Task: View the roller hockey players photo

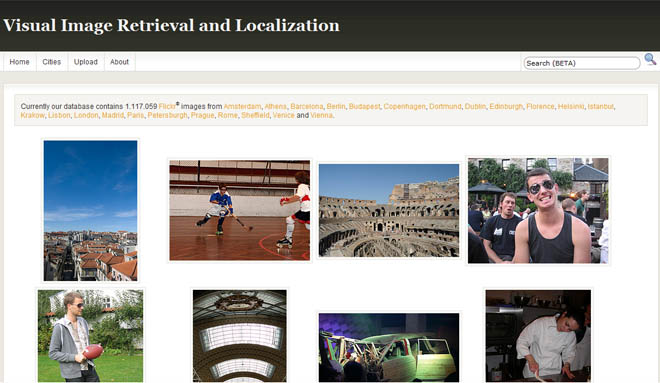Action: click(x=240, y=210)
